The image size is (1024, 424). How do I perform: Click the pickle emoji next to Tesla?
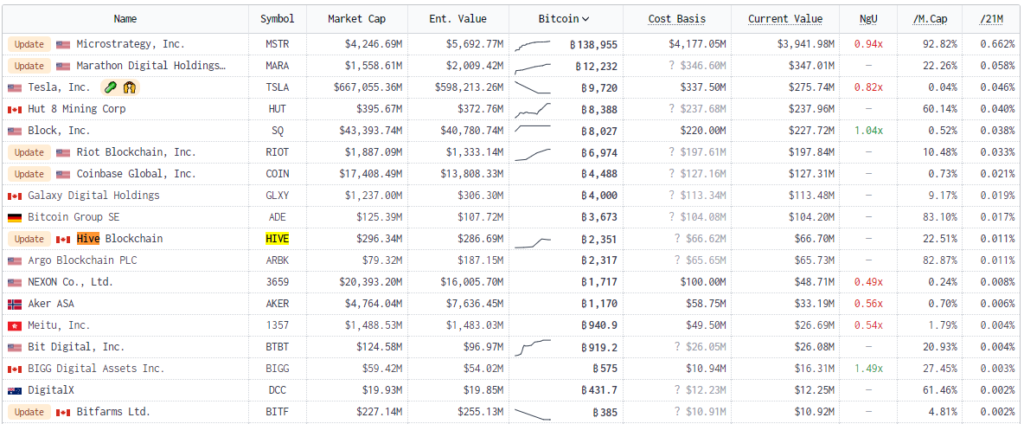pos(108,88)
